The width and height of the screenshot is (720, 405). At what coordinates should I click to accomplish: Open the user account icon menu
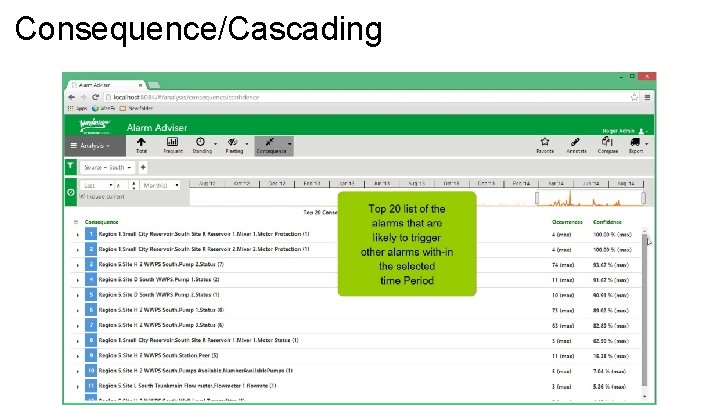(x=641, y=131)
